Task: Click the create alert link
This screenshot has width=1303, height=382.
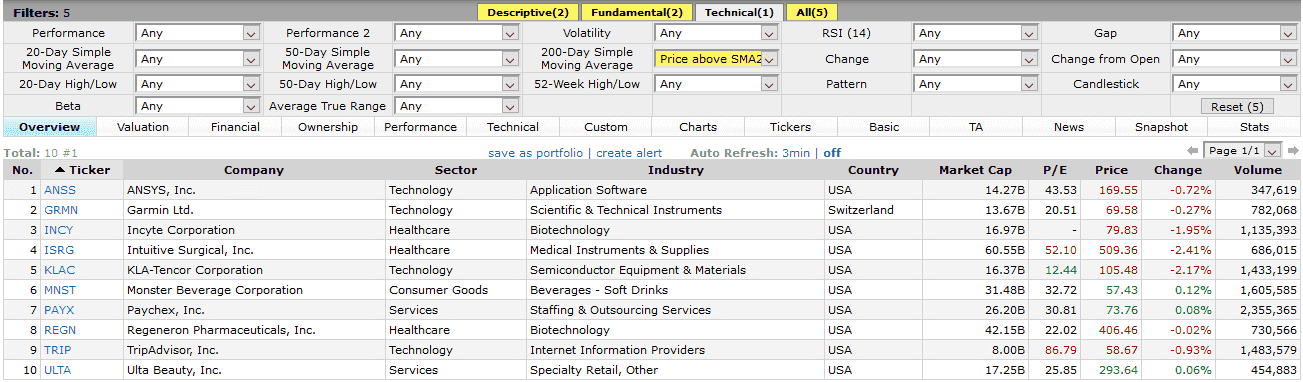Action: [x=629, y=153]
